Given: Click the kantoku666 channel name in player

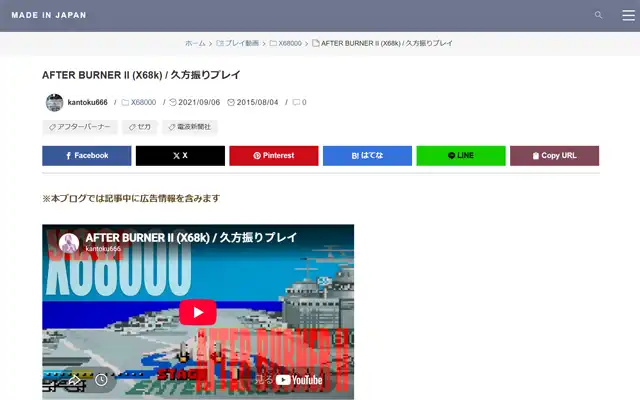Looking at the screenshot, I should (x=103, y=249).
